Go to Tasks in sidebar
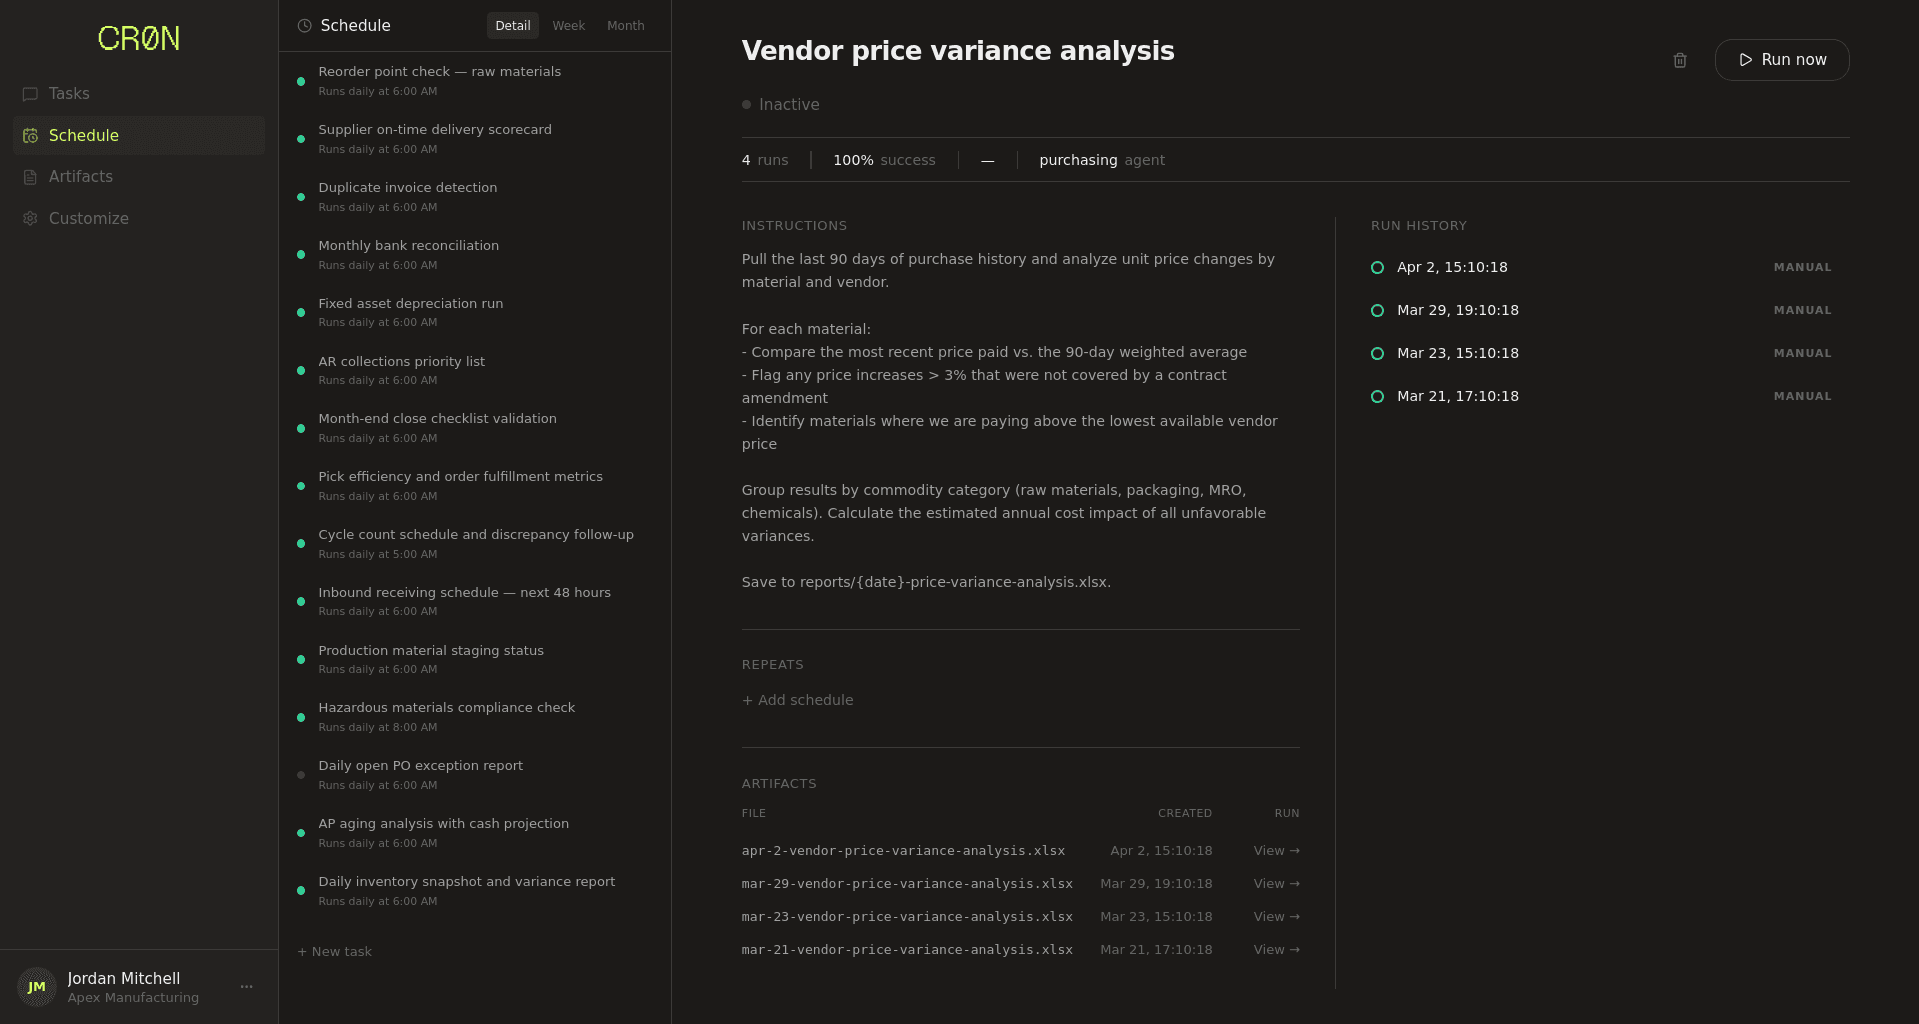This screenshot has width=1919, height=1024. coord(139,94)
